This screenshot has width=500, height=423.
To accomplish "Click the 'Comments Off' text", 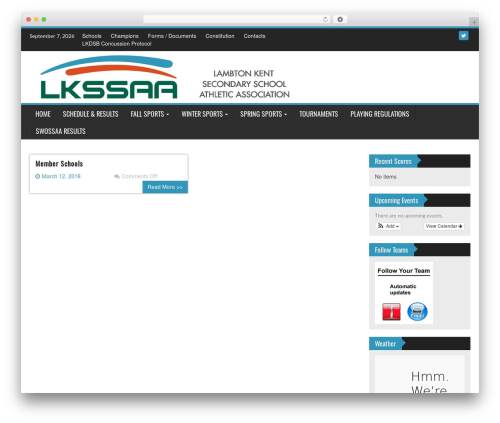I will (x=139, y=176).
